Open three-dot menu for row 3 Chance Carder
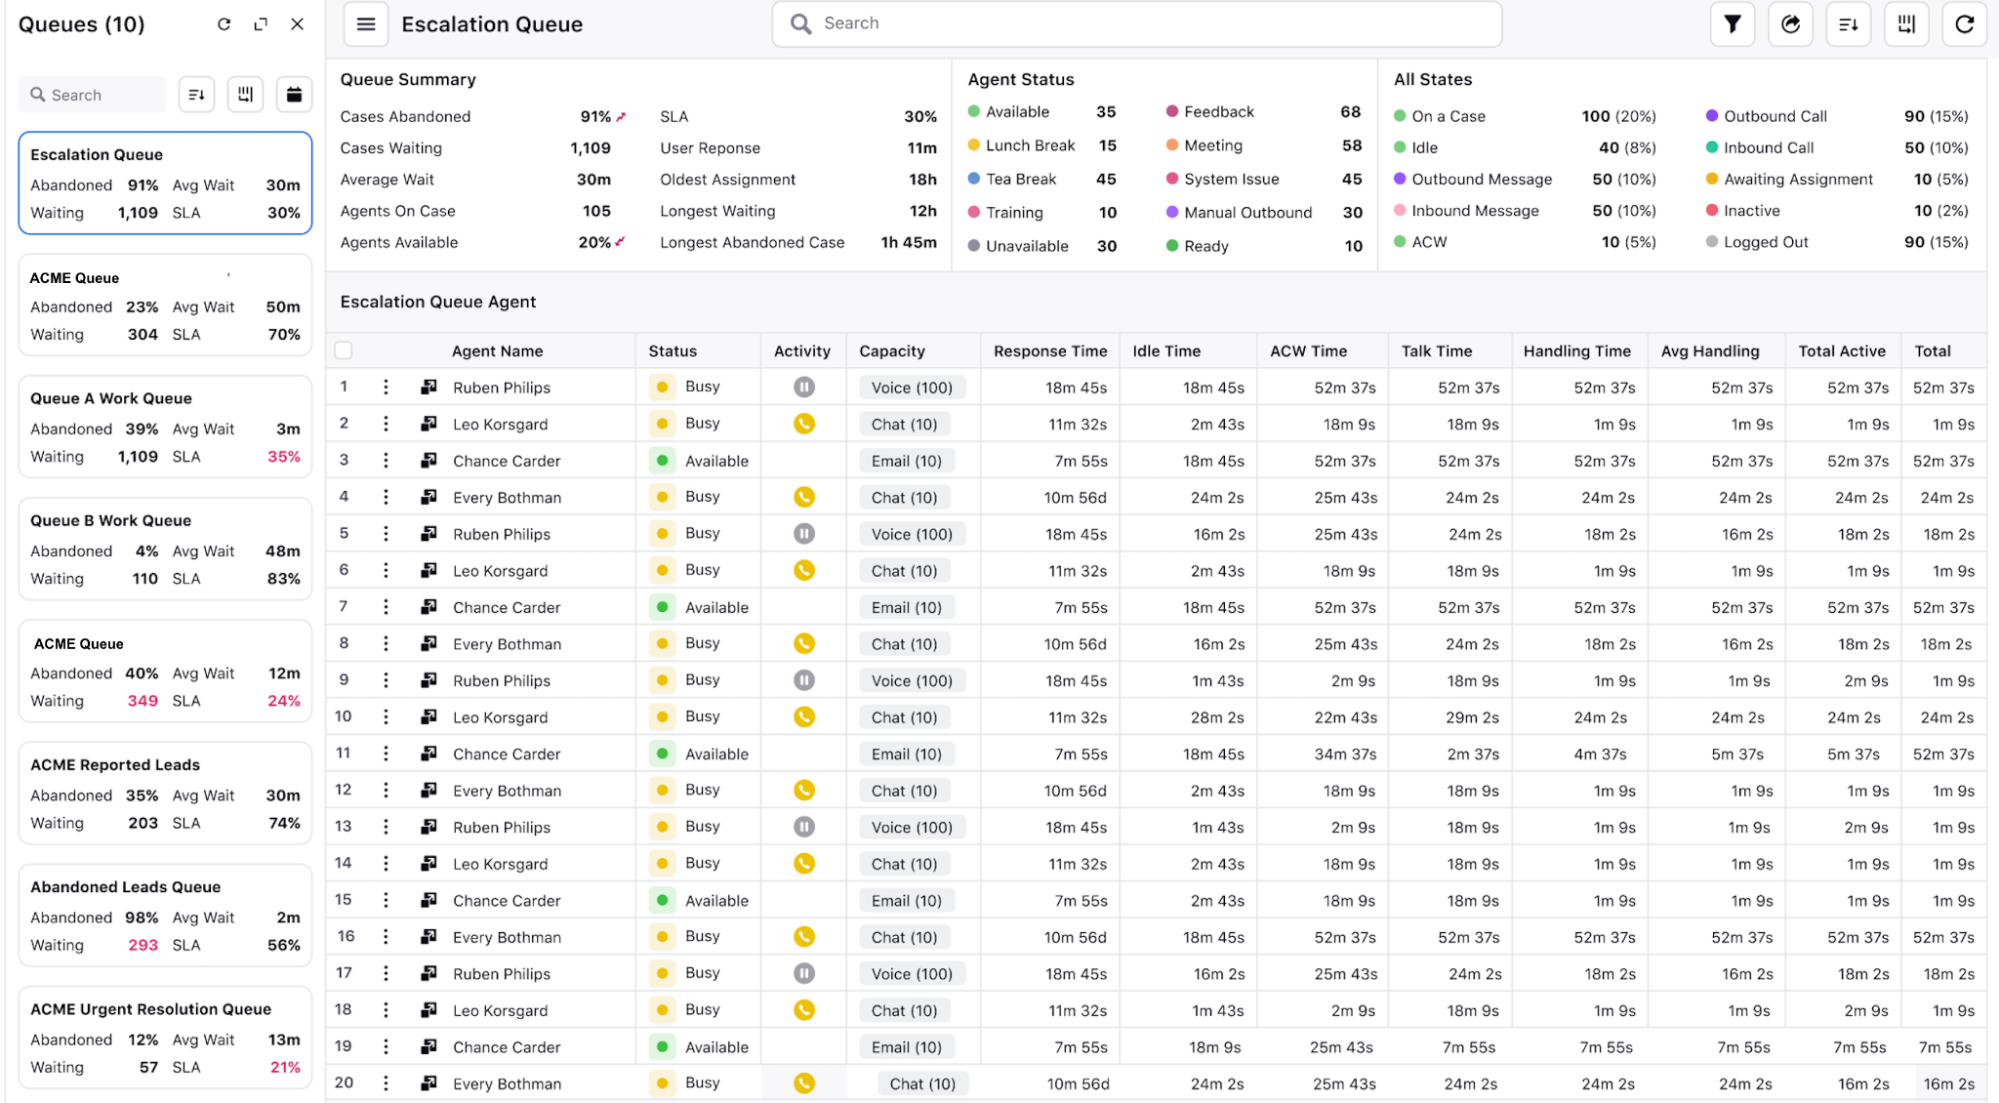 [386, 461]
